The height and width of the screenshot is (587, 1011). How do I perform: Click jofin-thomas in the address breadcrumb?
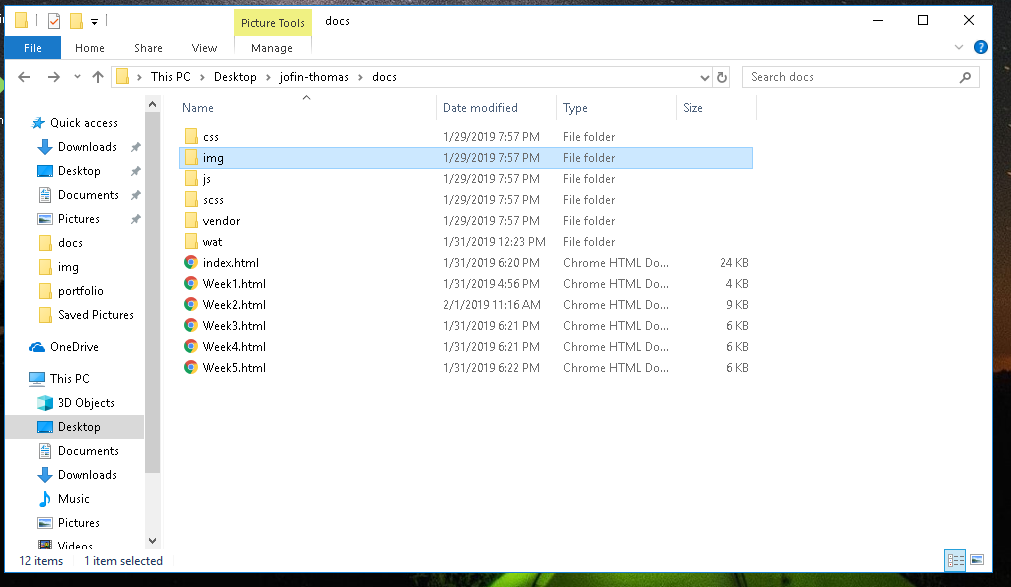(314, 77)
